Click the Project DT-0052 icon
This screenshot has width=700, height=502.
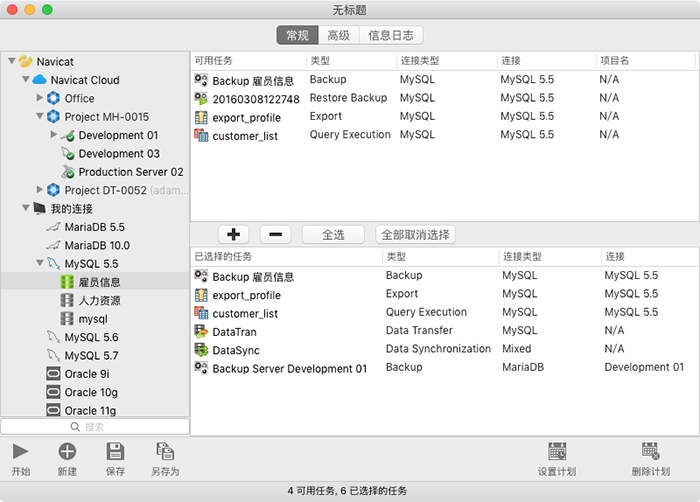(53, 190)
